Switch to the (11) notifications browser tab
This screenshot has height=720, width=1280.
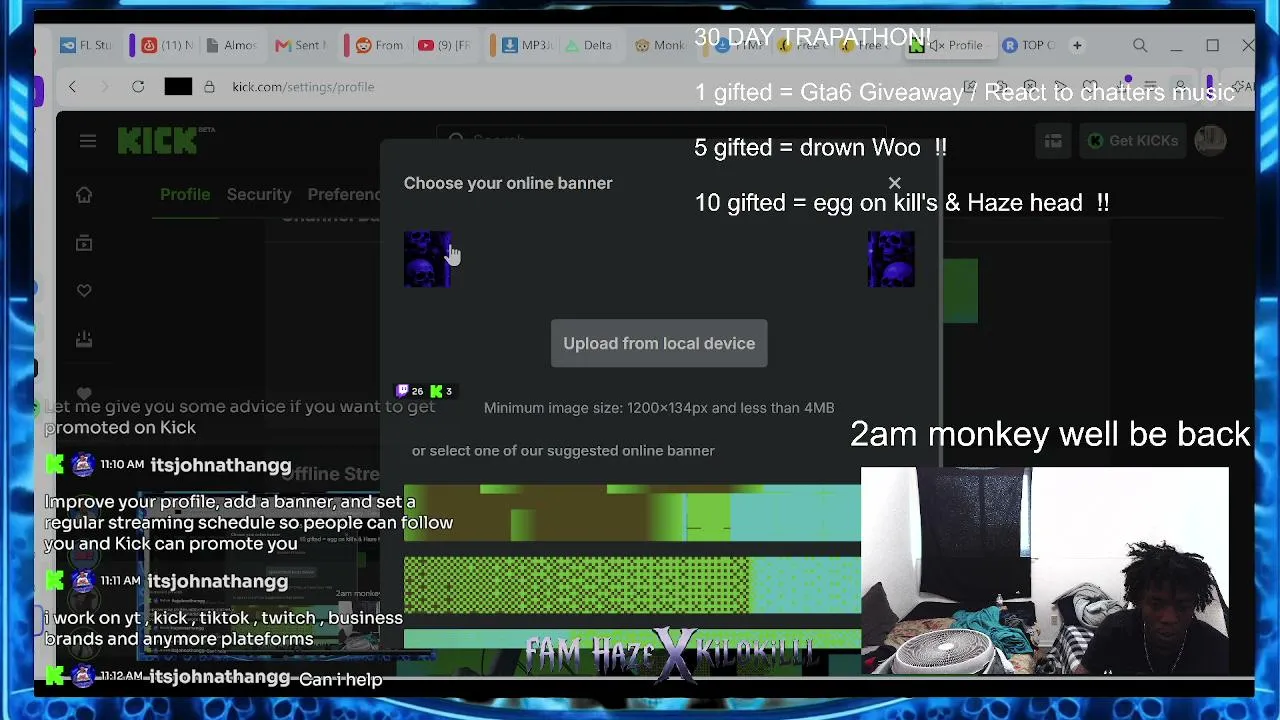point(168,45)
